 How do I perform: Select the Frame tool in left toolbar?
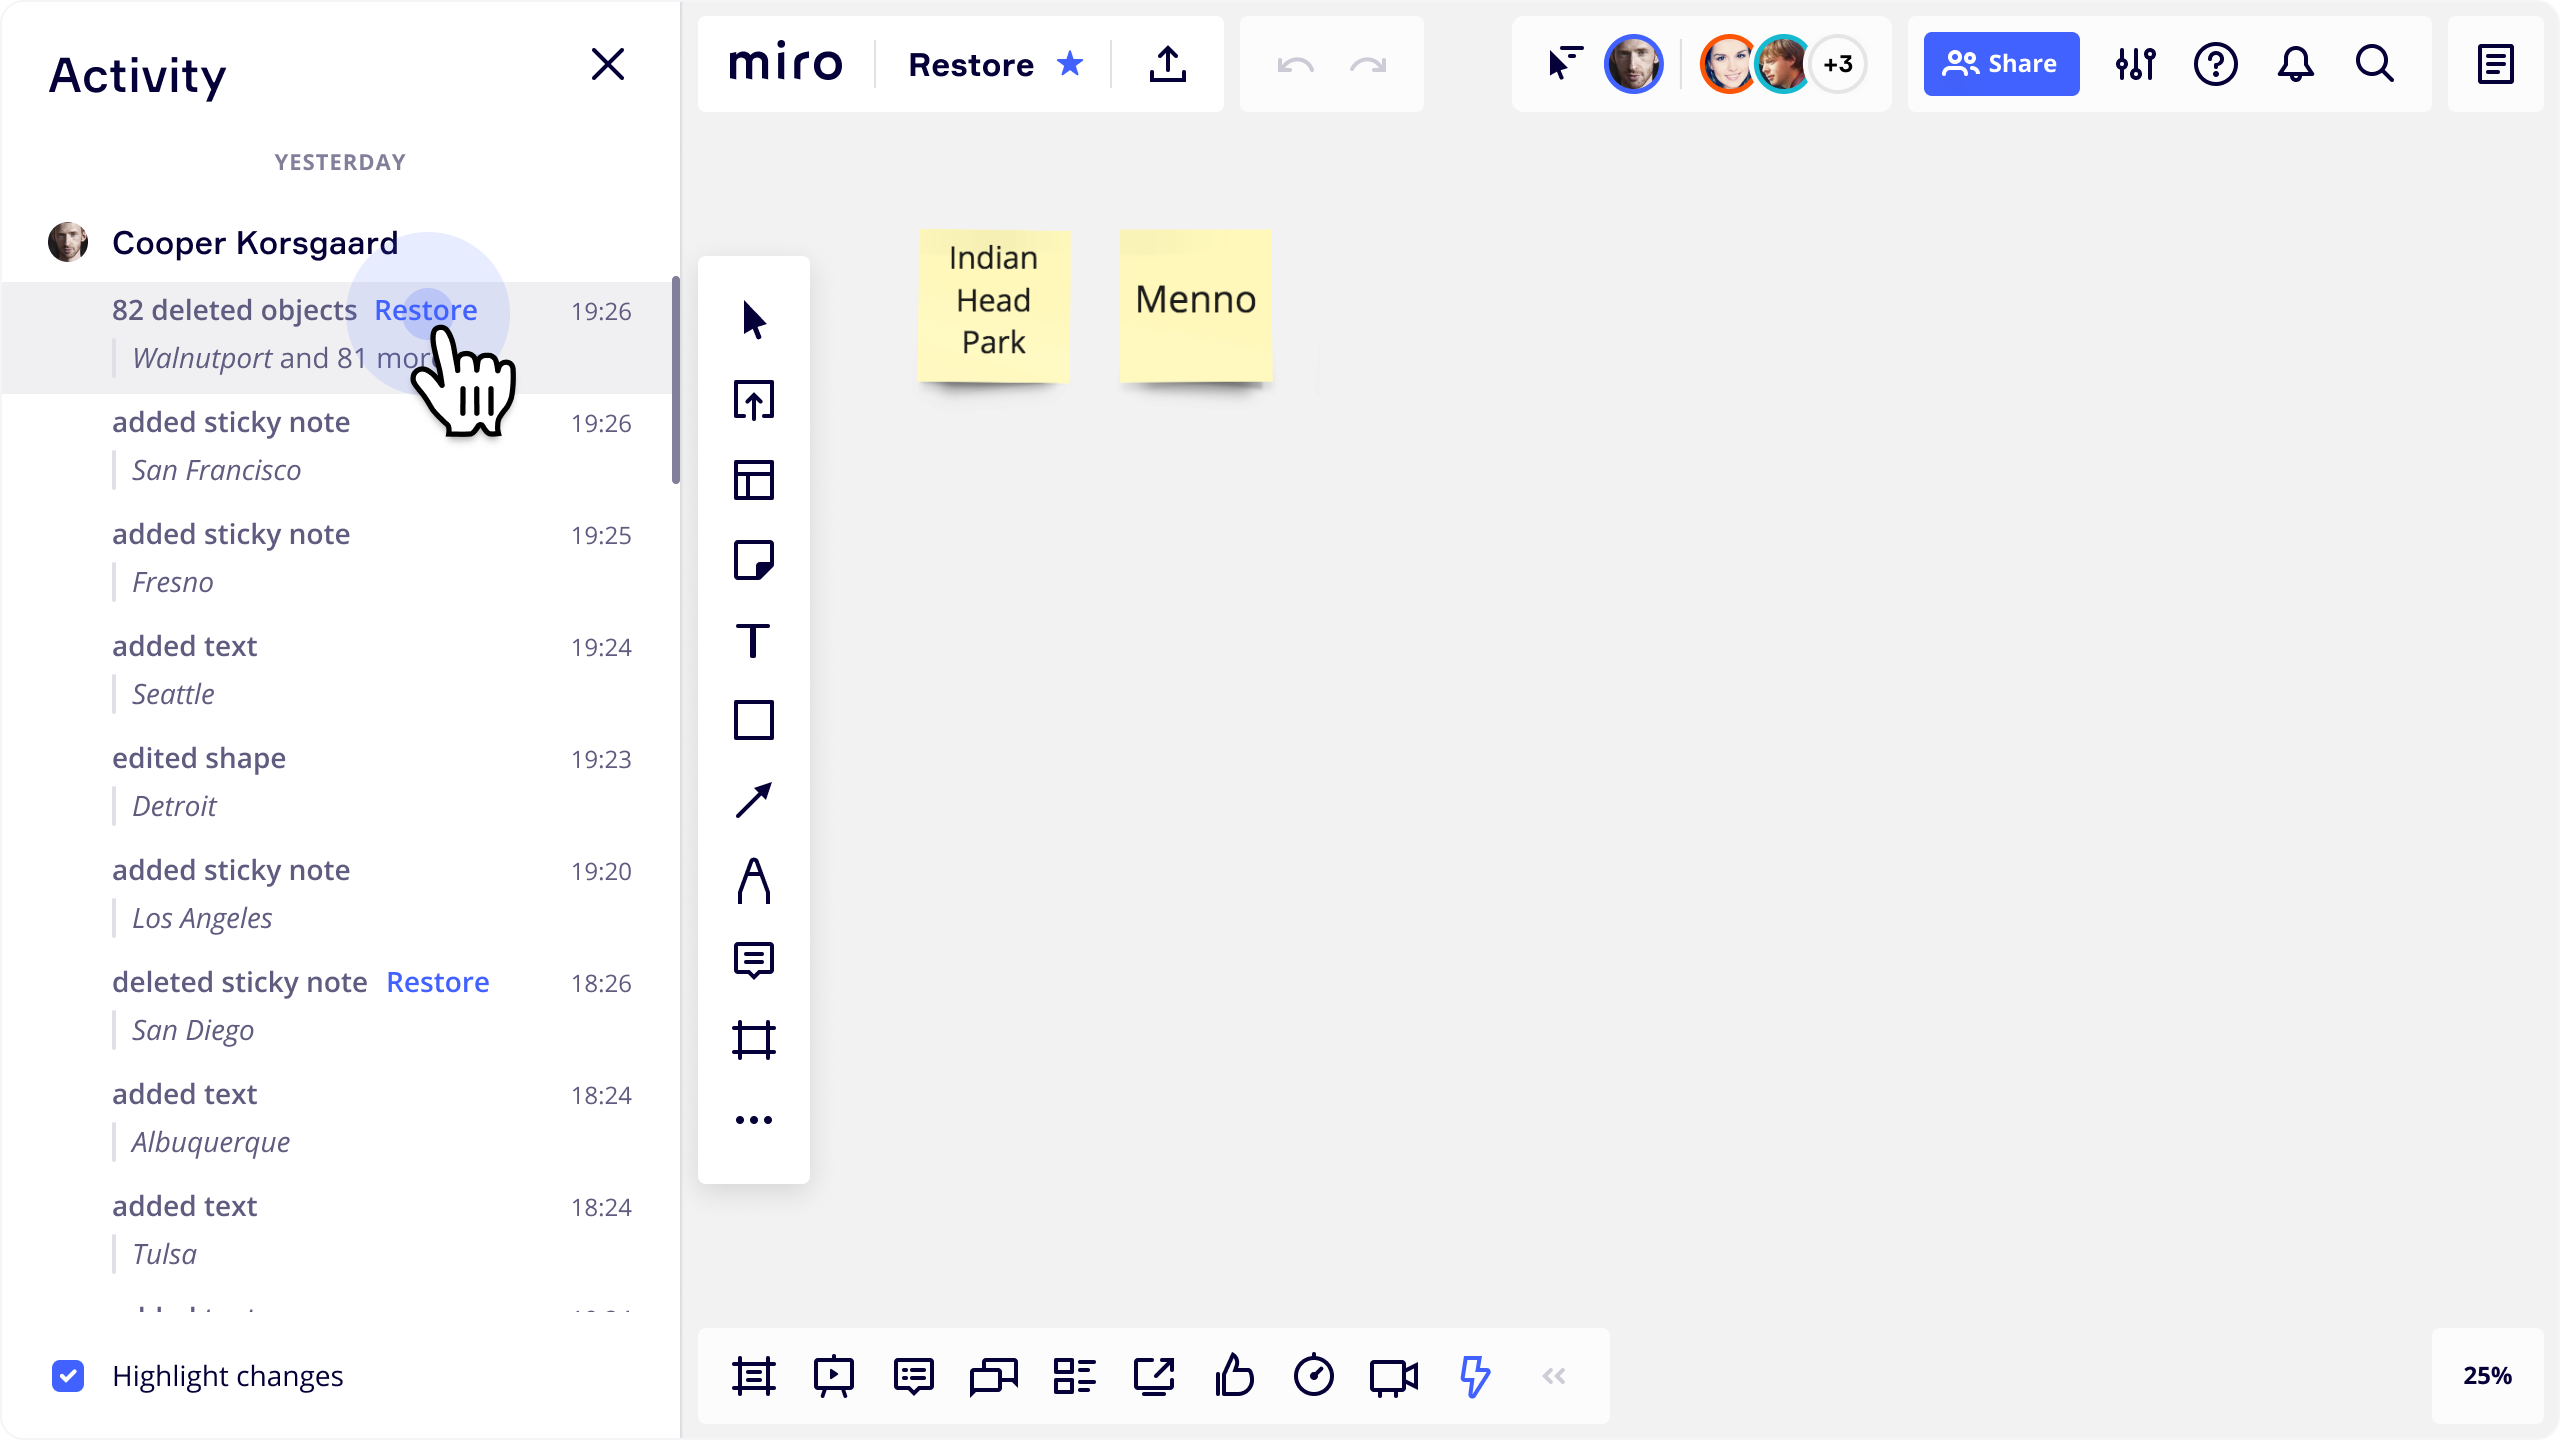click(754, 1040)
